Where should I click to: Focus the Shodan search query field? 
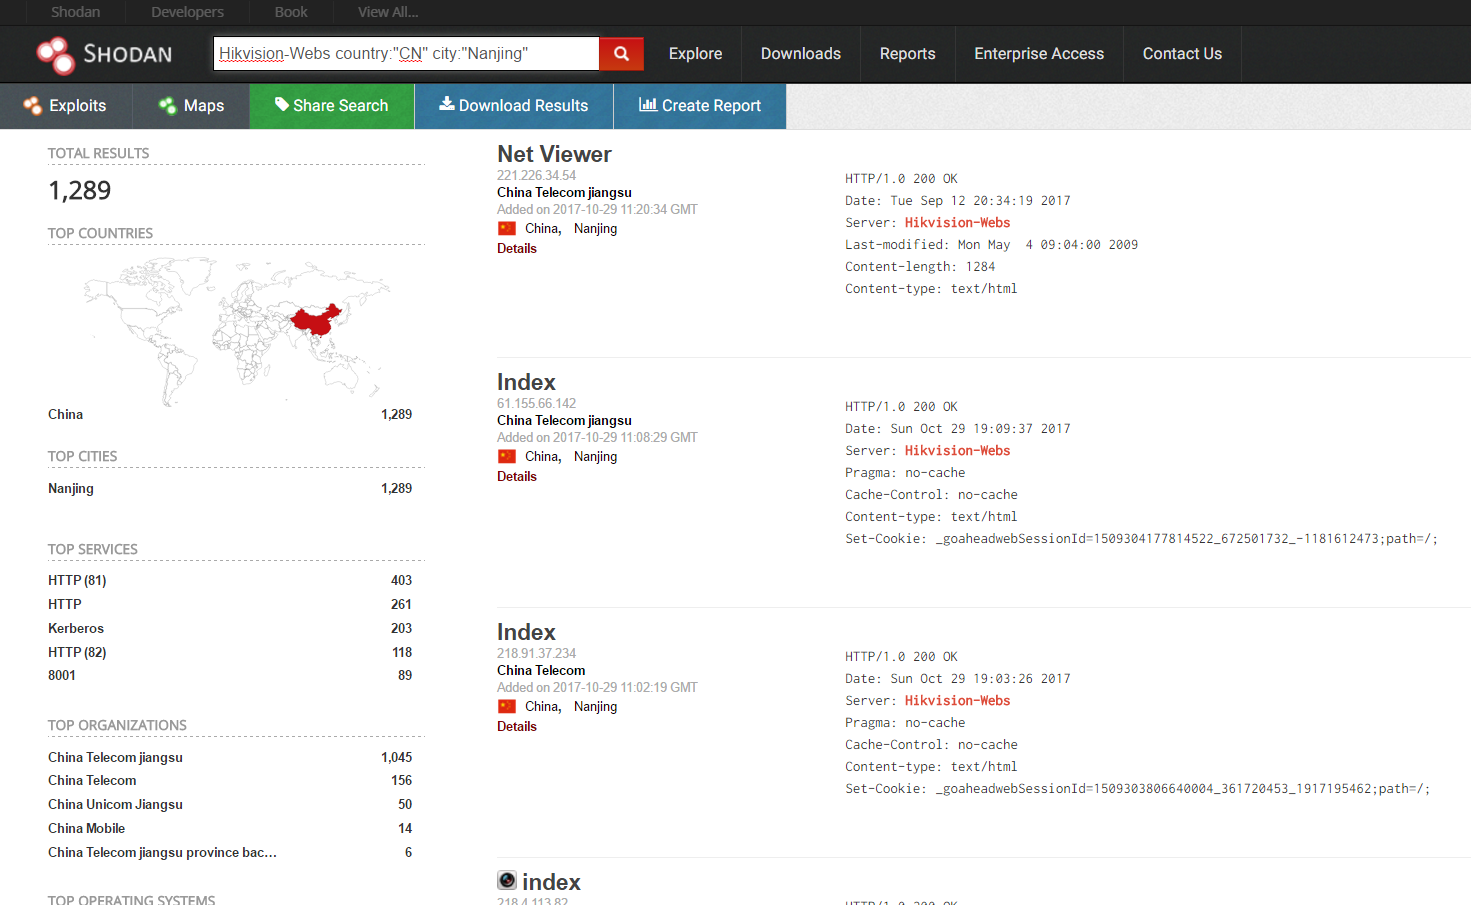[406, 54]
